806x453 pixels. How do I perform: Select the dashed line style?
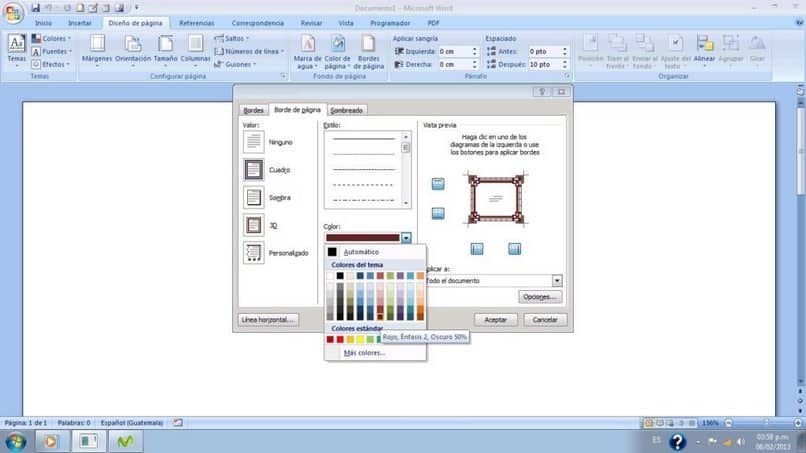[x=363, y=185]
